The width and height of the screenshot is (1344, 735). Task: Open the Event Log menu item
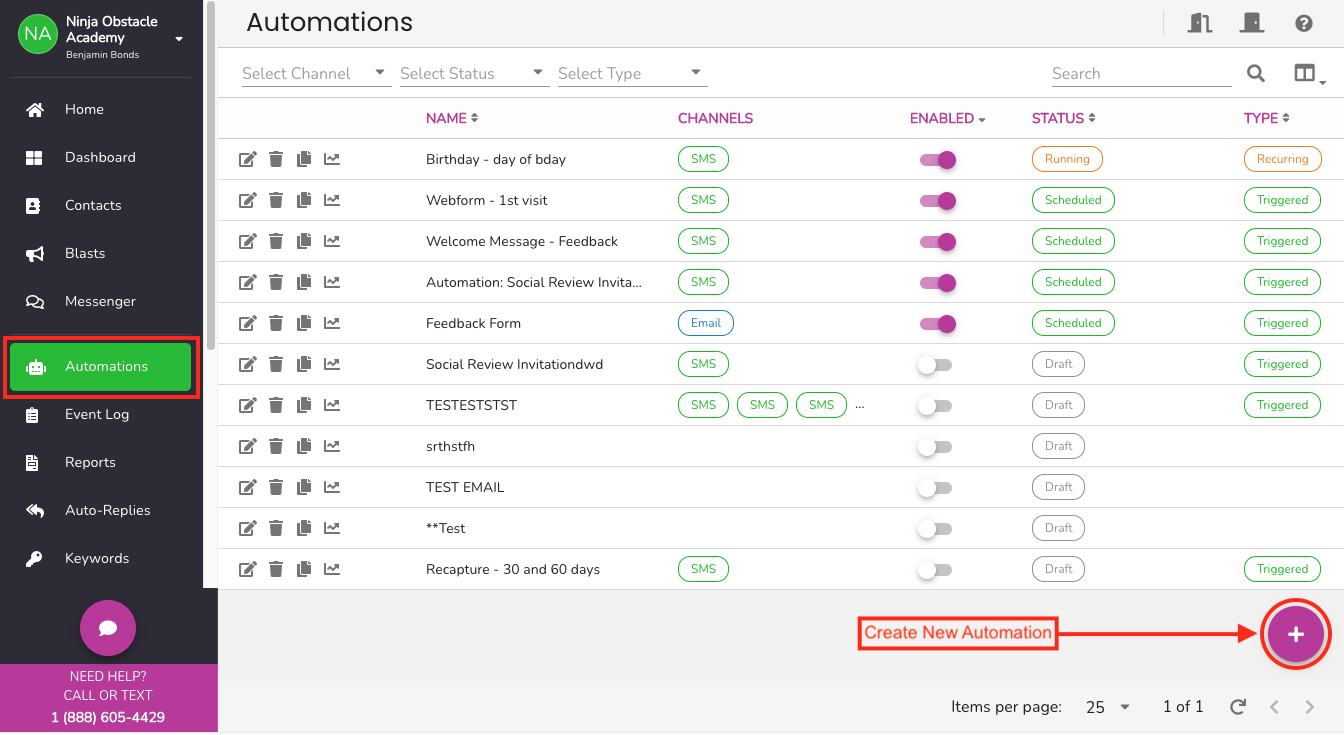click(96, 414)
